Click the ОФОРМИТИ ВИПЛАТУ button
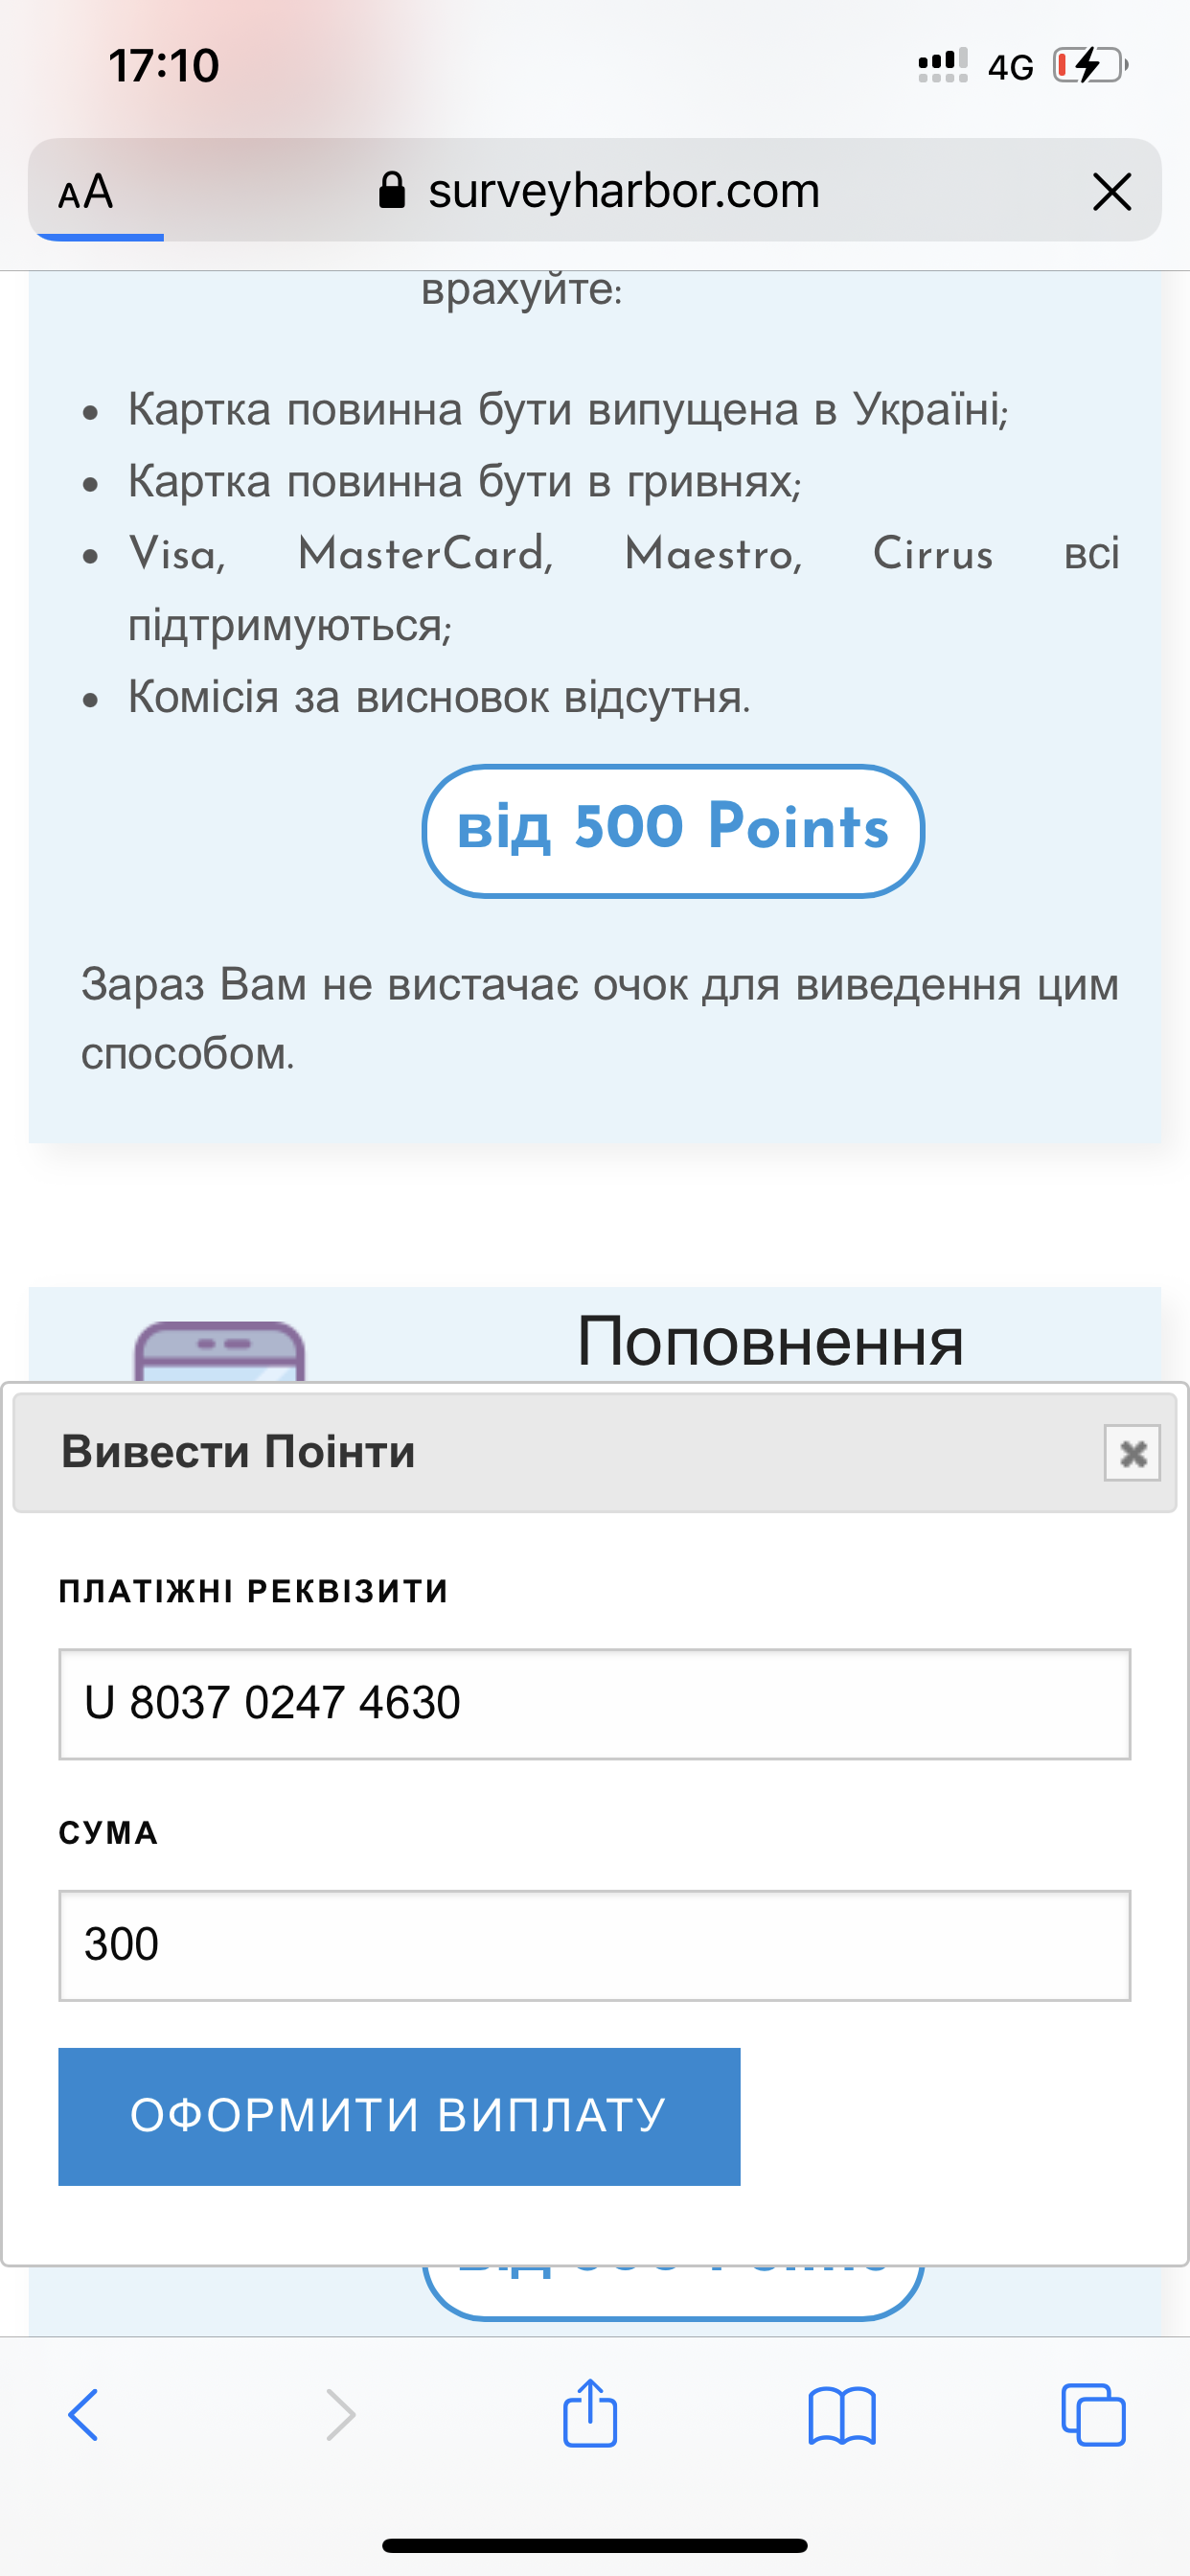The image size is (1190, 2576). 399,2116
